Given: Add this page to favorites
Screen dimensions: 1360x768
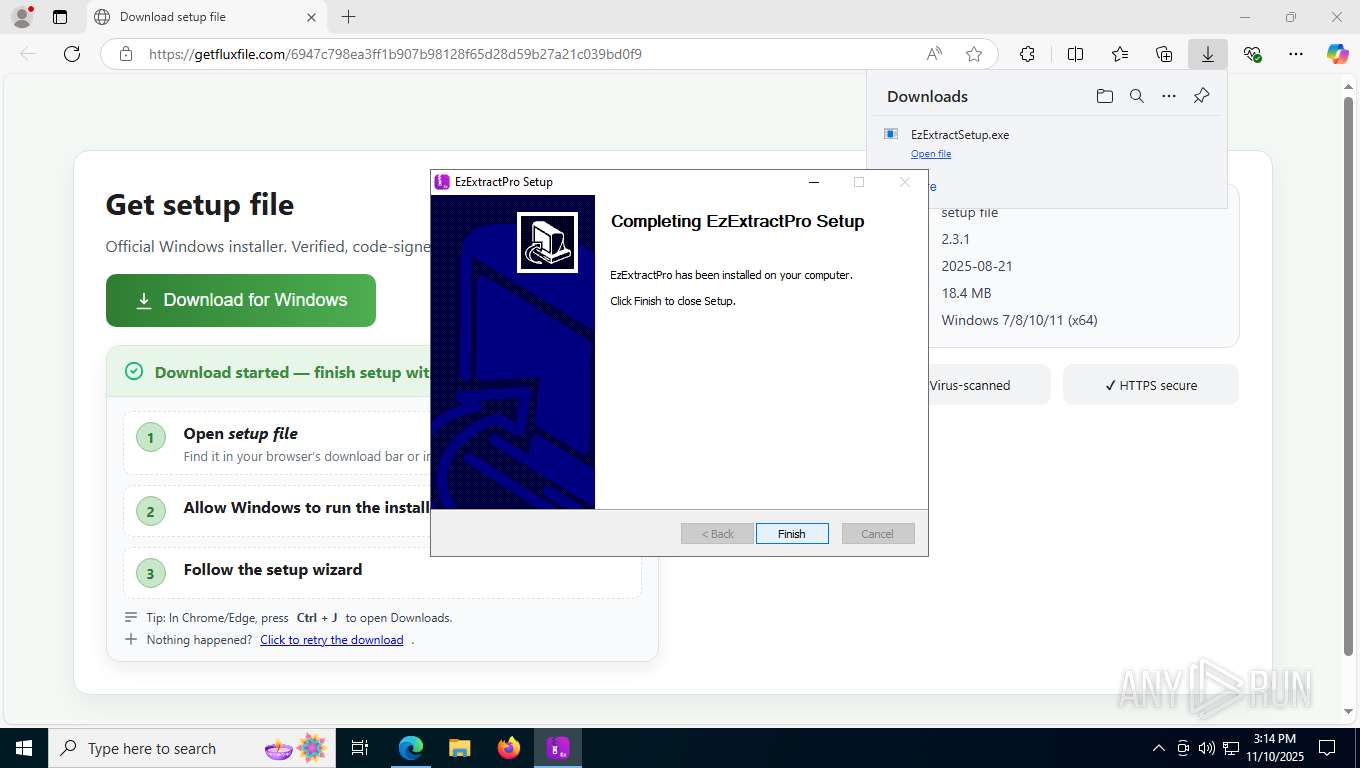Looking at the screenshot, I should [974, 54].
